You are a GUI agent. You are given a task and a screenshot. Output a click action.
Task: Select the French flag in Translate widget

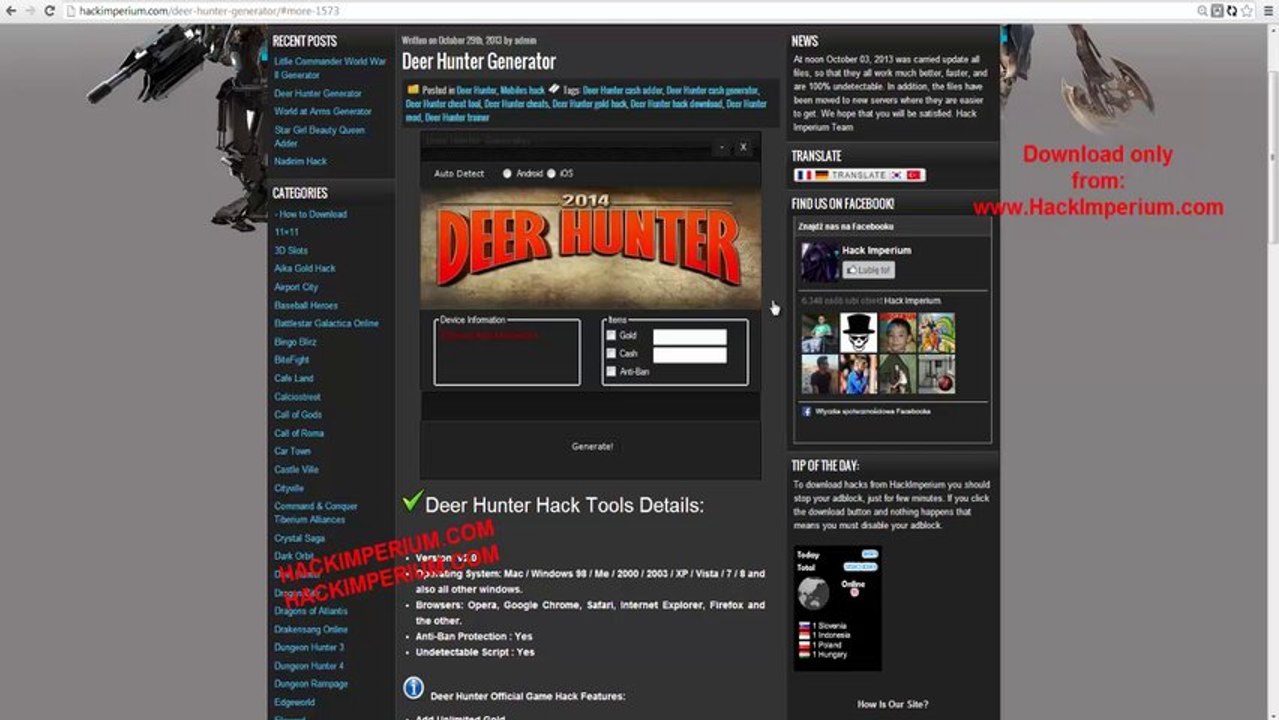803,175
